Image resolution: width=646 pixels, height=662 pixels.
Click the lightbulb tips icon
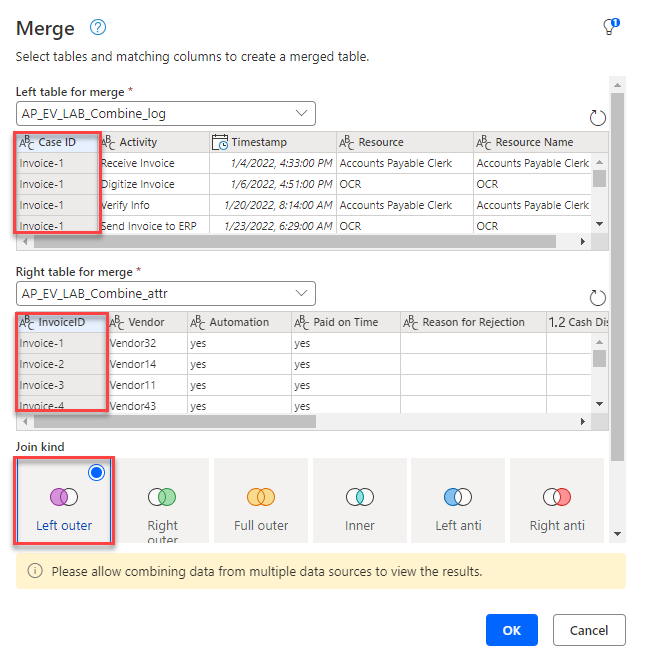tap(611, 27)
